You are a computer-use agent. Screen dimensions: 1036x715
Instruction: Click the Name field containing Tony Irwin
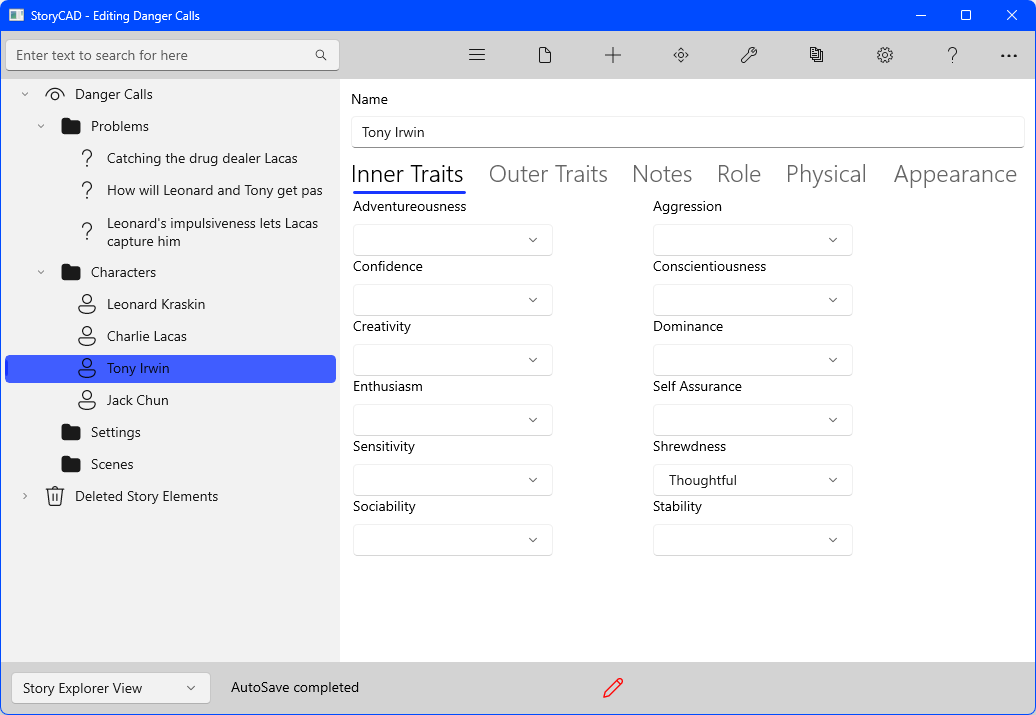[687, 132]
